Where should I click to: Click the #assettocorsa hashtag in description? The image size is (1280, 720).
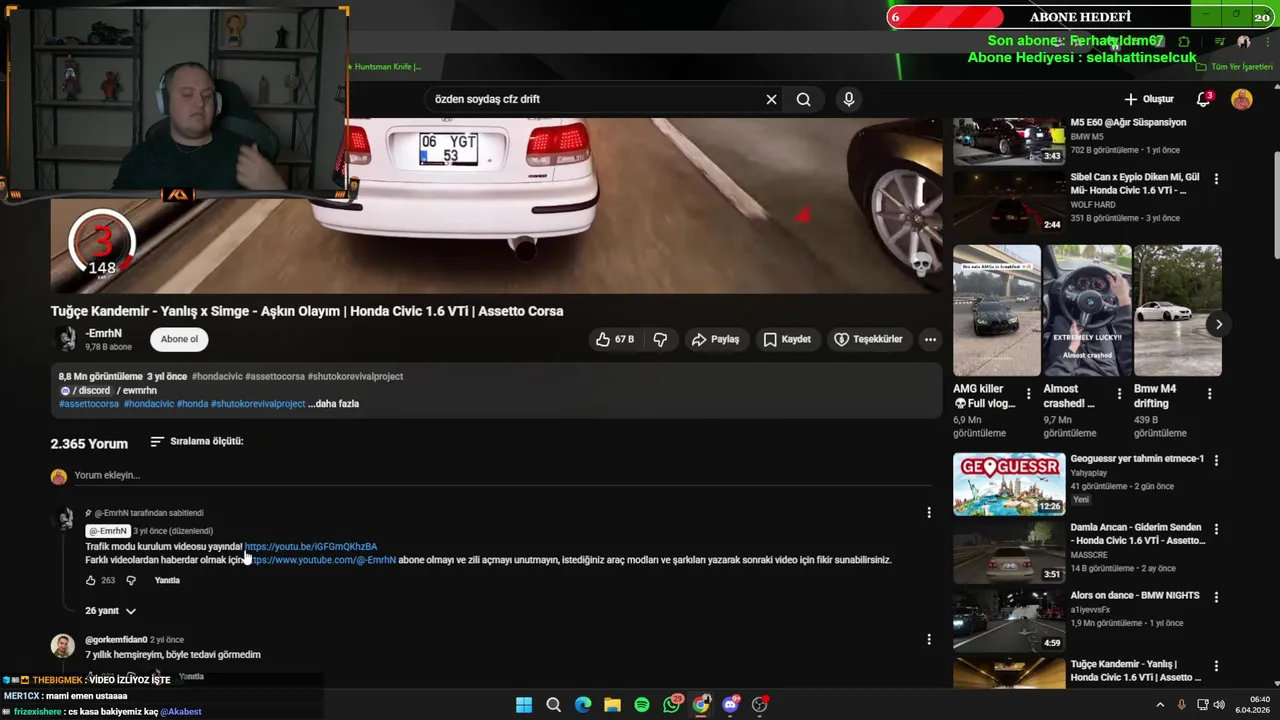89,404
